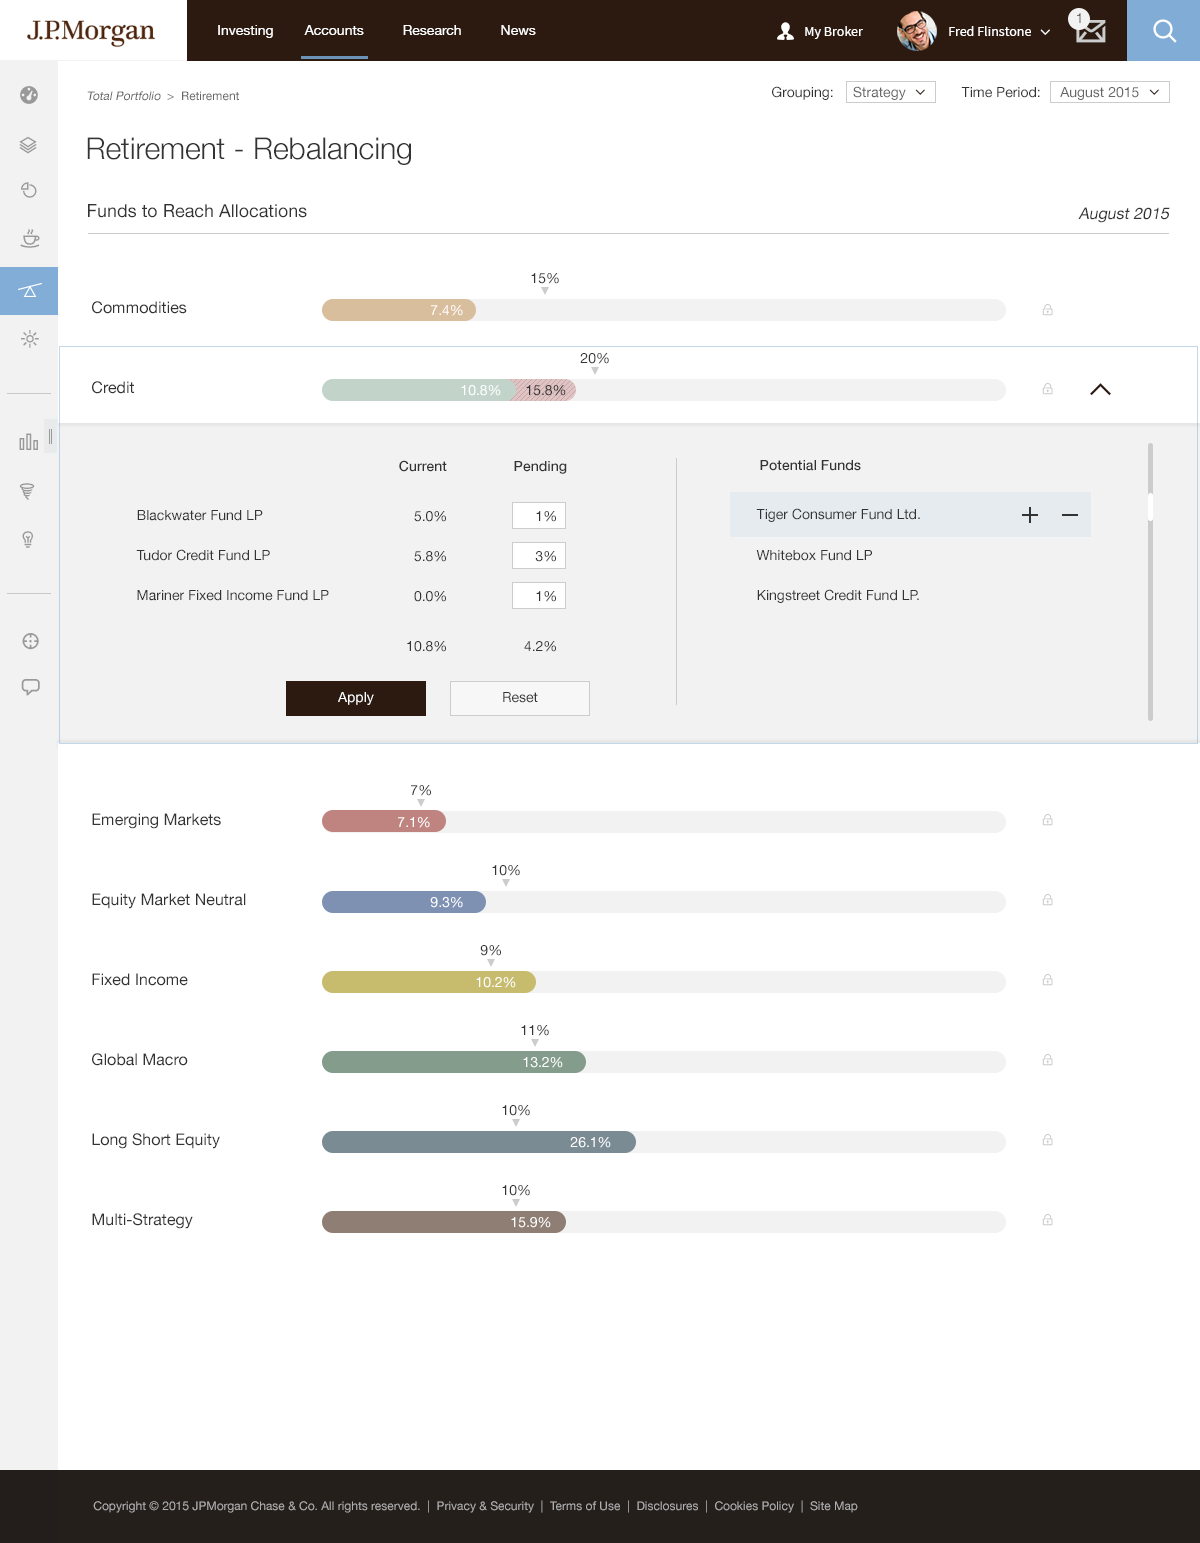
Task: Toggle the lock for Equity Market Neutral
Action: (x=1048, y=900)
